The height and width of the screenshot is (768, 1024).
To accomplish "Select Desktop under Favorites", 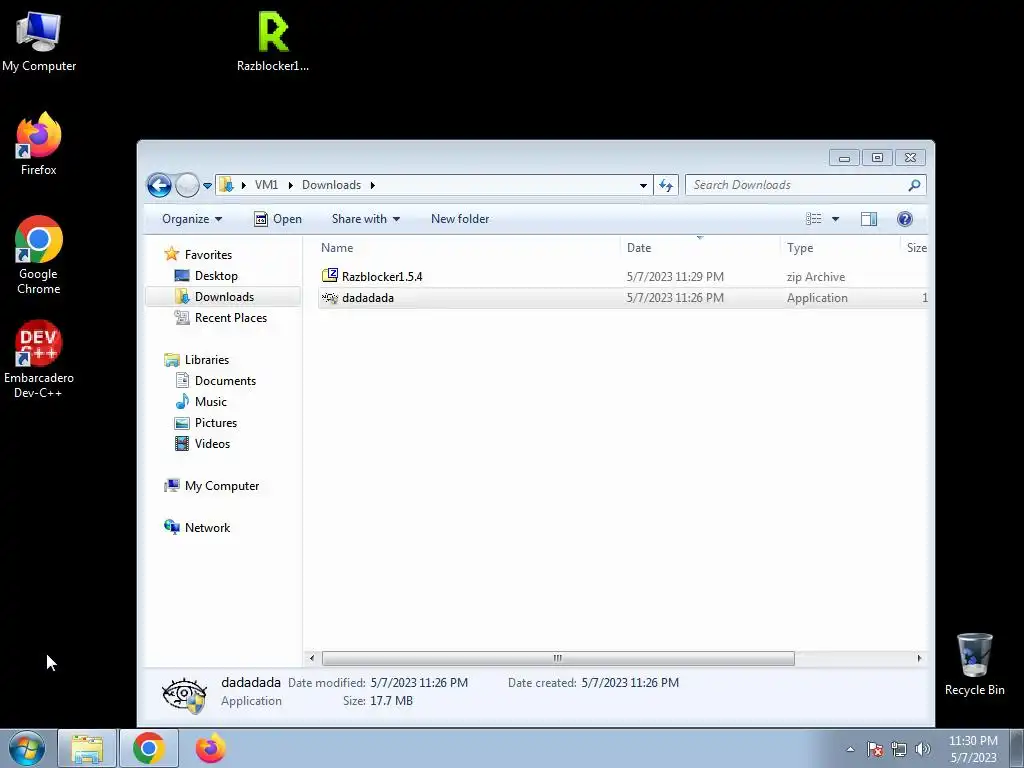I will [x=216, y=276].
